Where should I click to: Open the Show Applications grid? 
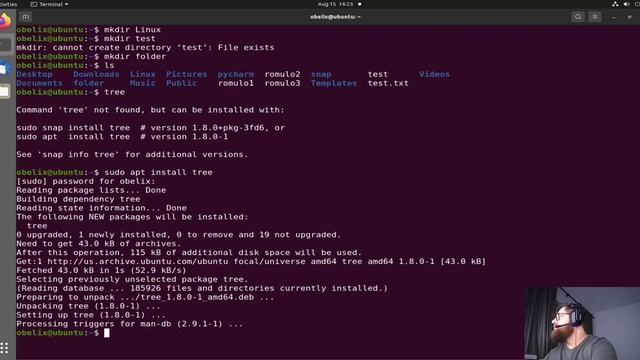(4, 348)
